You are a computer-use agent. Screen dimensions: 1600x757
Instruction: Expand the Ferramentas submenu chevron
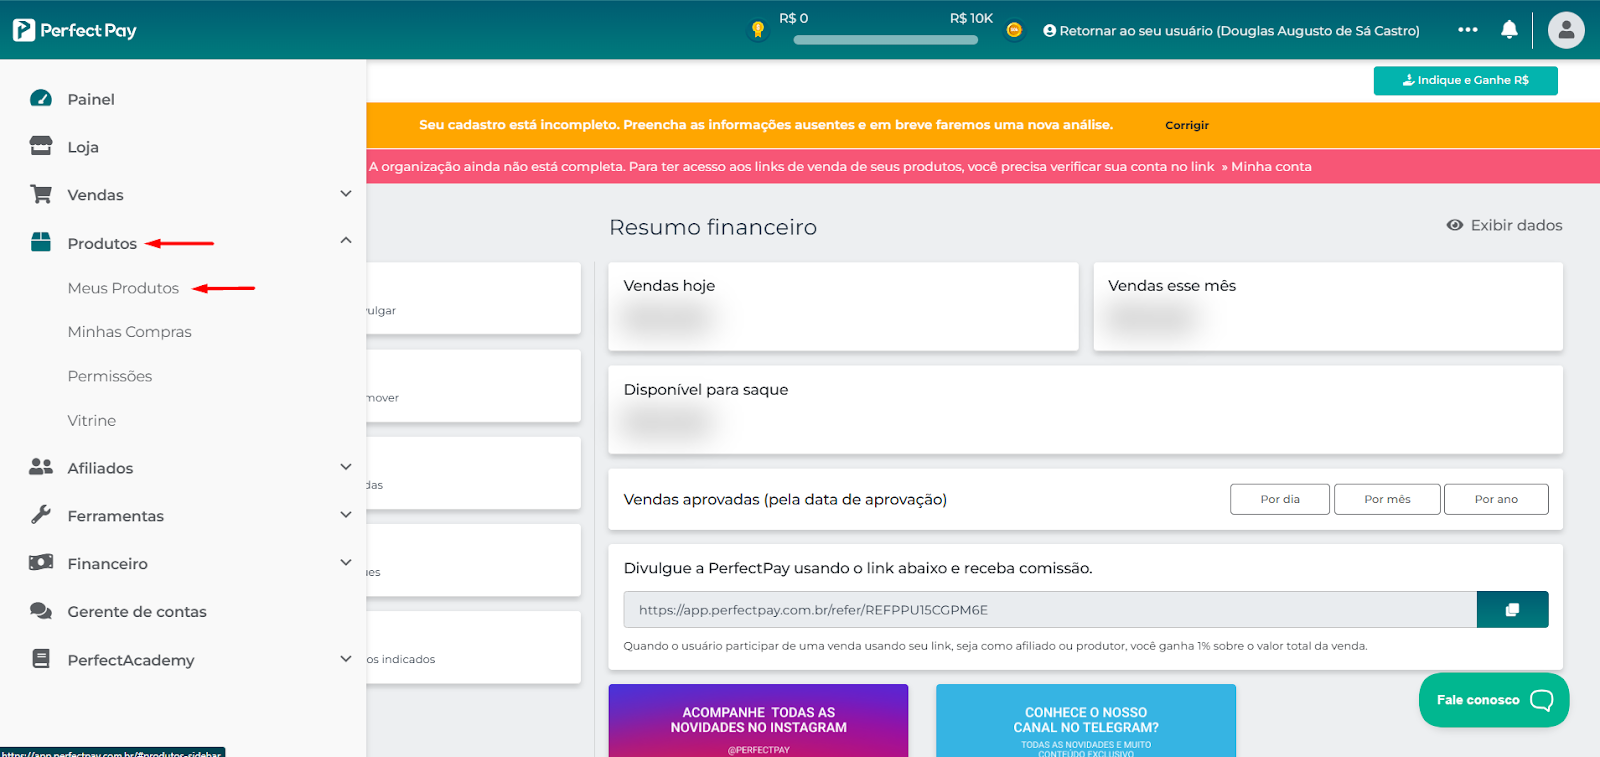pyautogui.click(x=346, y=515)
